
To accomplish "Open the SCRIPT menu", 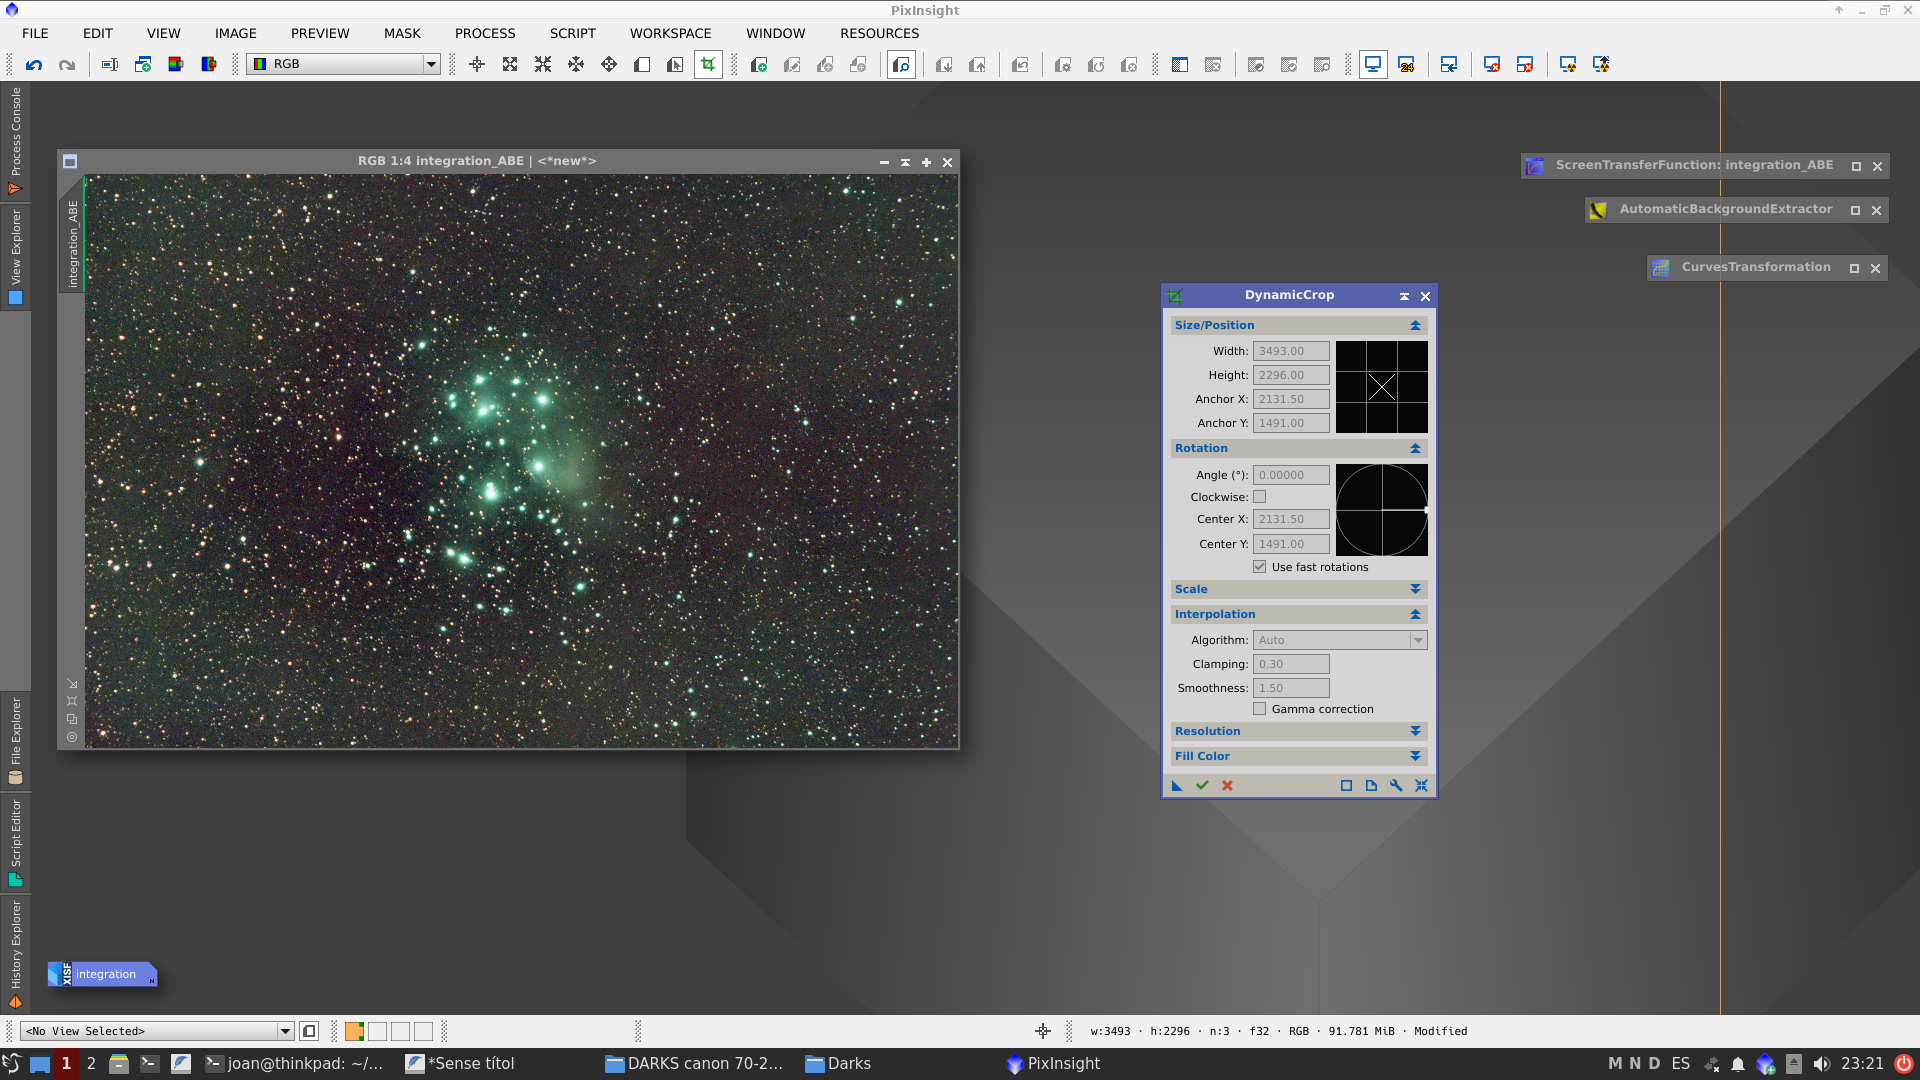I will tap(572, 33).
